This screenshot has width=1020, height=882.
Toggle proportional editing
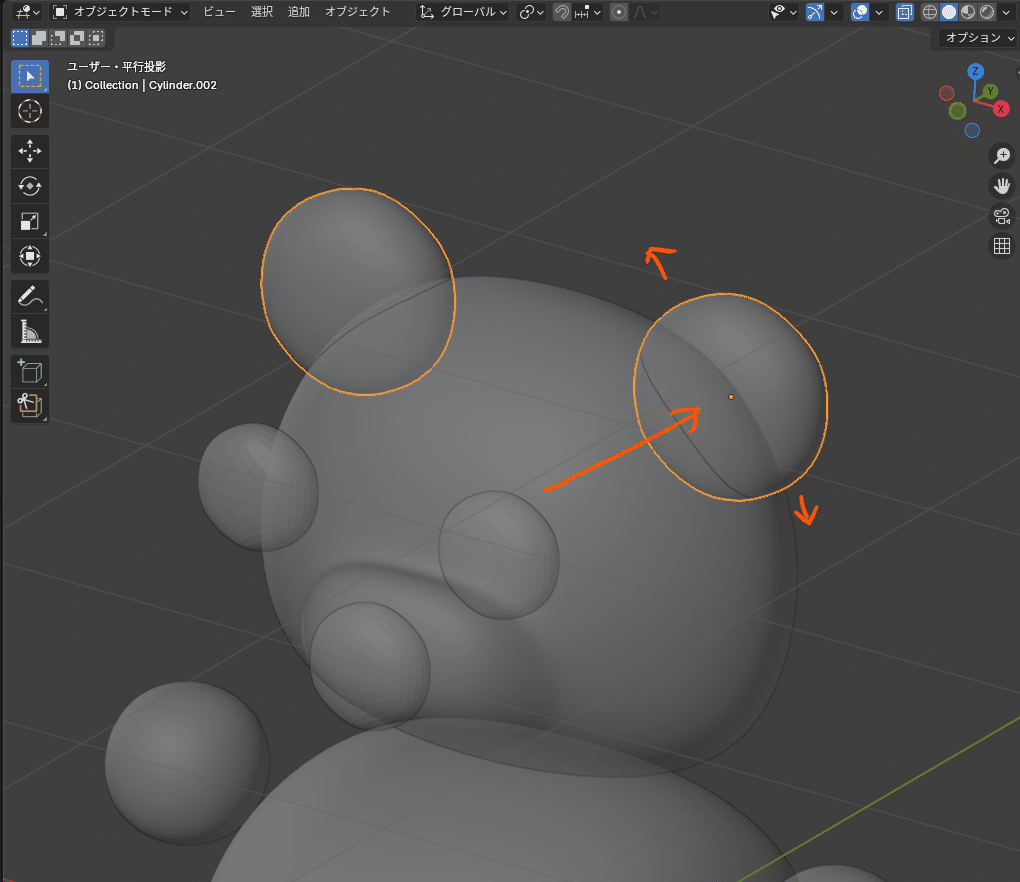(619, 12)
